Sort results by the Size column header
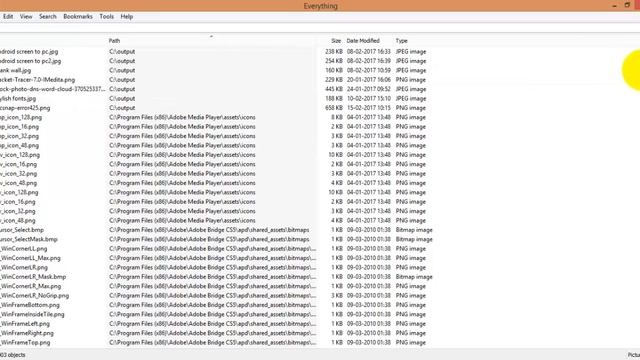 336,41
